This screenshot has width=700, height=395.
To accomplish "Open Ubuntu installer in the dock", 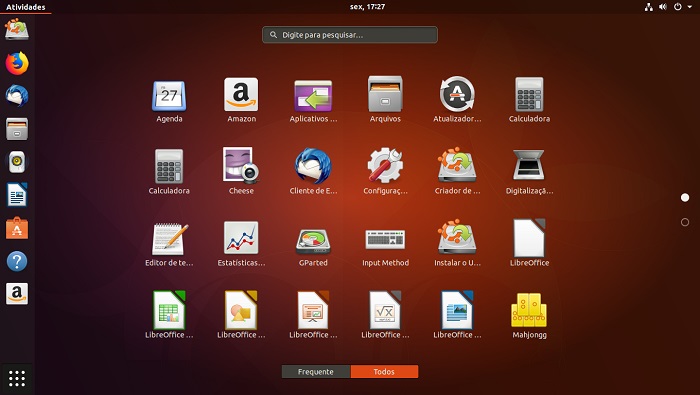I will (x=17, y=30).
